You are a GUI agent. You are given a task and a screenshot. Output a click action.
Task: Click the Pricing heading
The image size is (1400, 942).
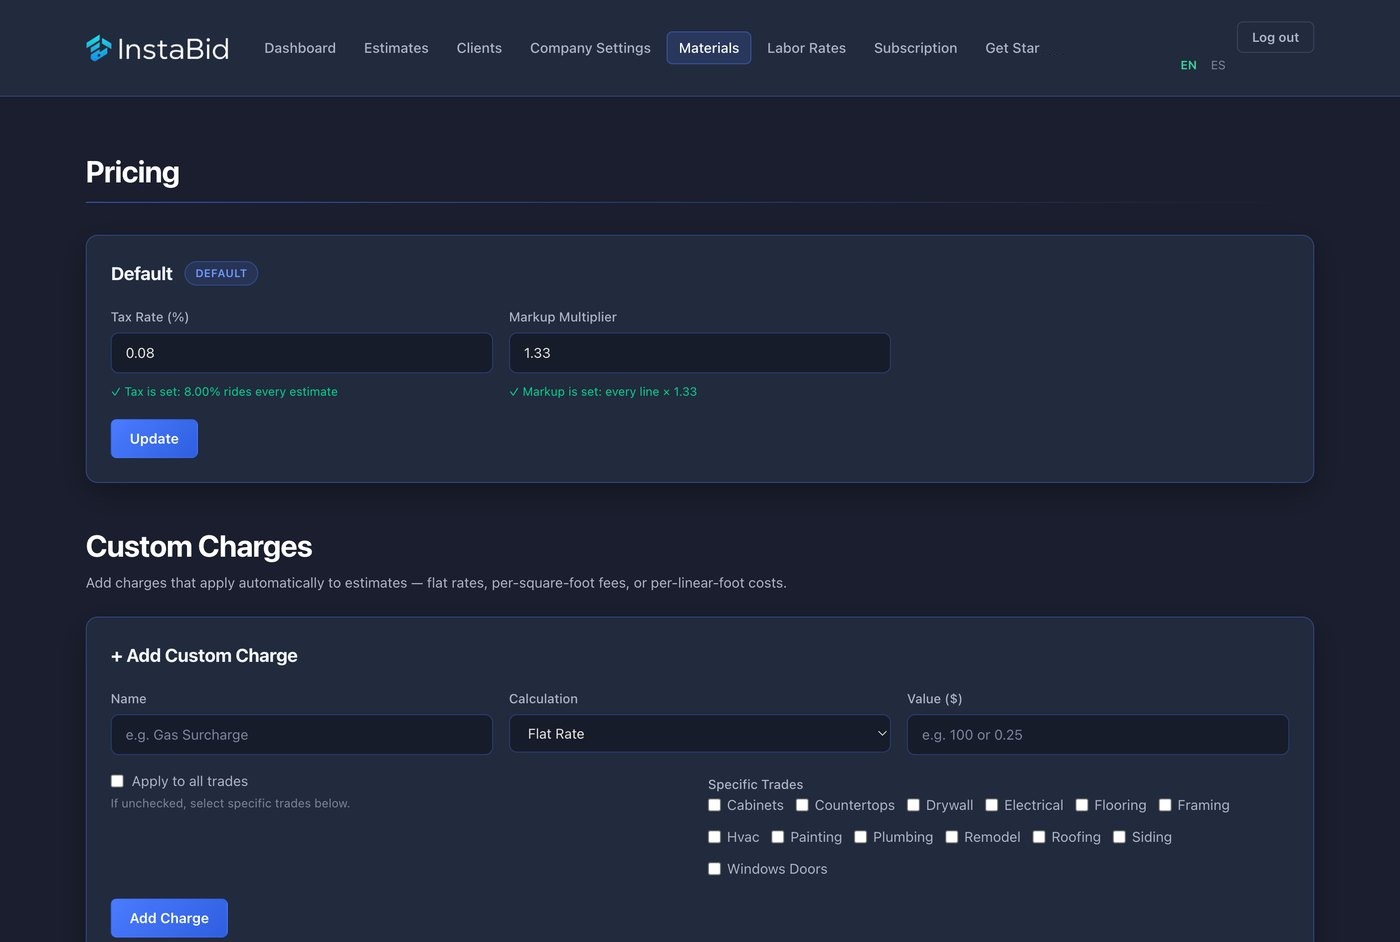[x=132, y=172]
